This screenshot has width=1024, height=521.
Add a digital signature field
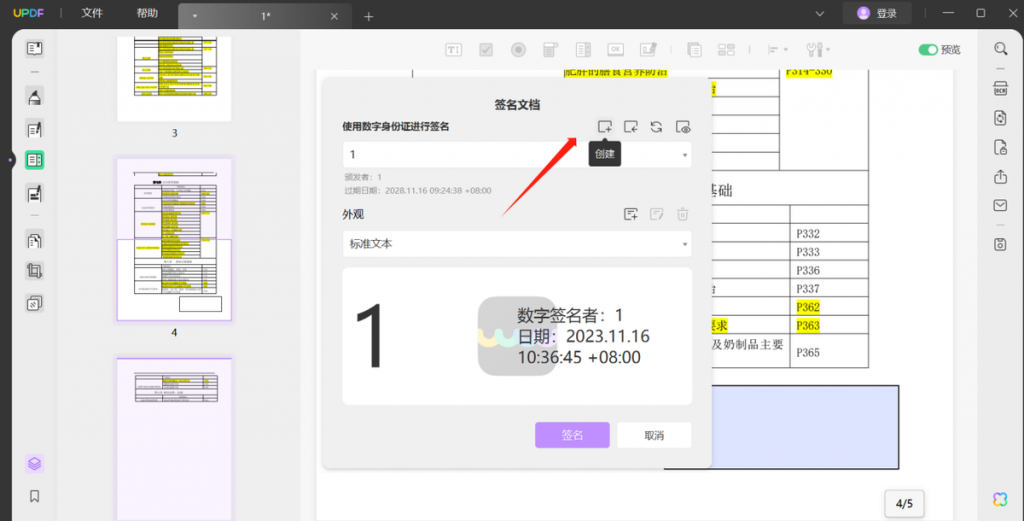pos(648,50)
